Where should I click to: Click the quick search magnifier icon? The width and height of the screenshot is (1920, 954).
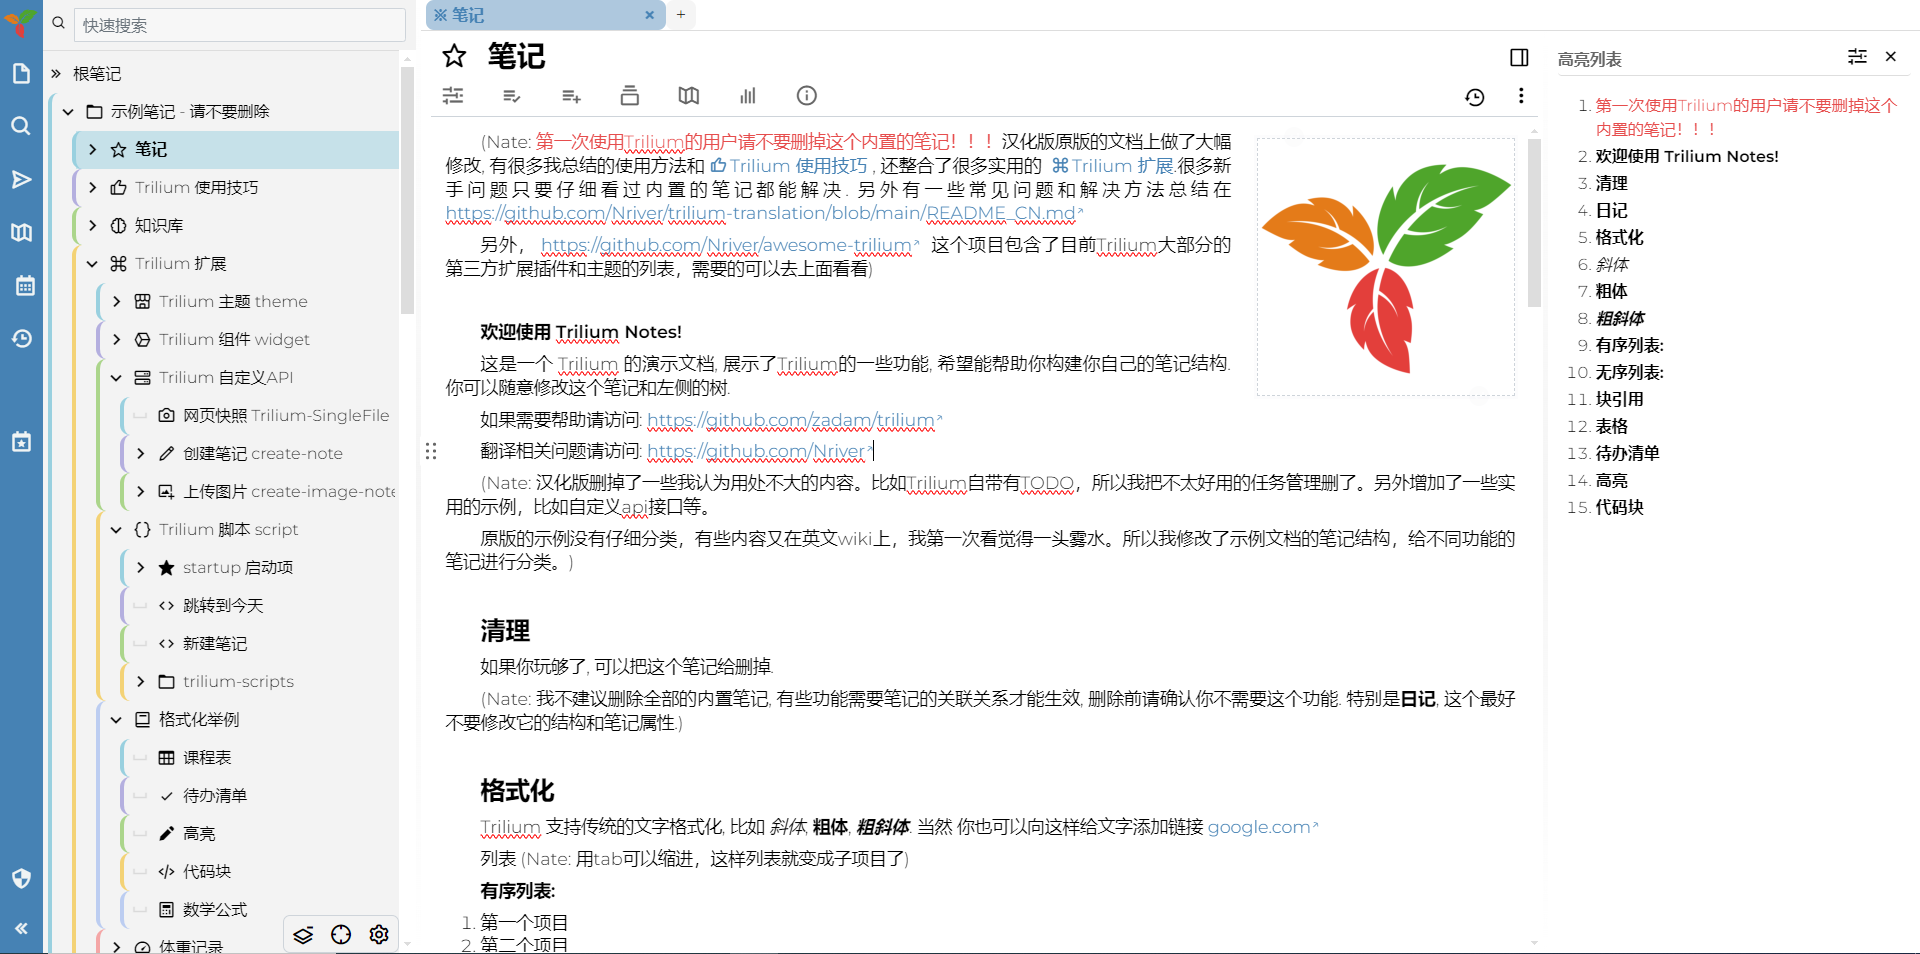(58, 23)
